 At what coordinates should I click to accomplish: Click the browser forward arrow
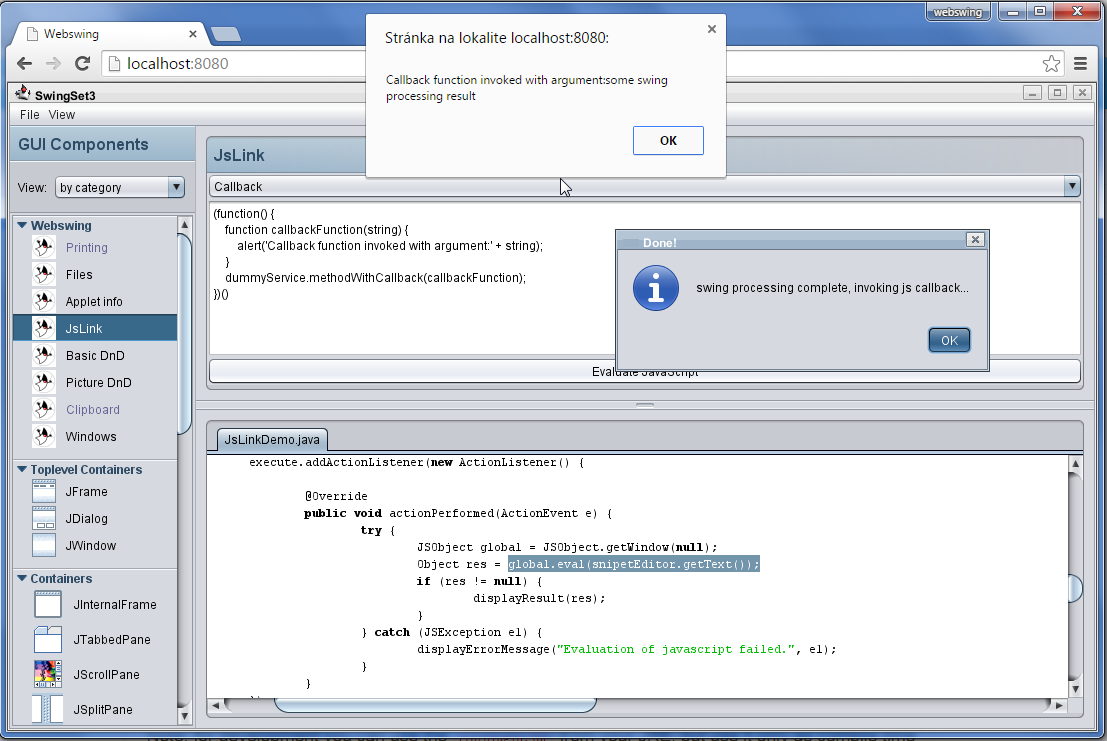[x=53, y=64]
